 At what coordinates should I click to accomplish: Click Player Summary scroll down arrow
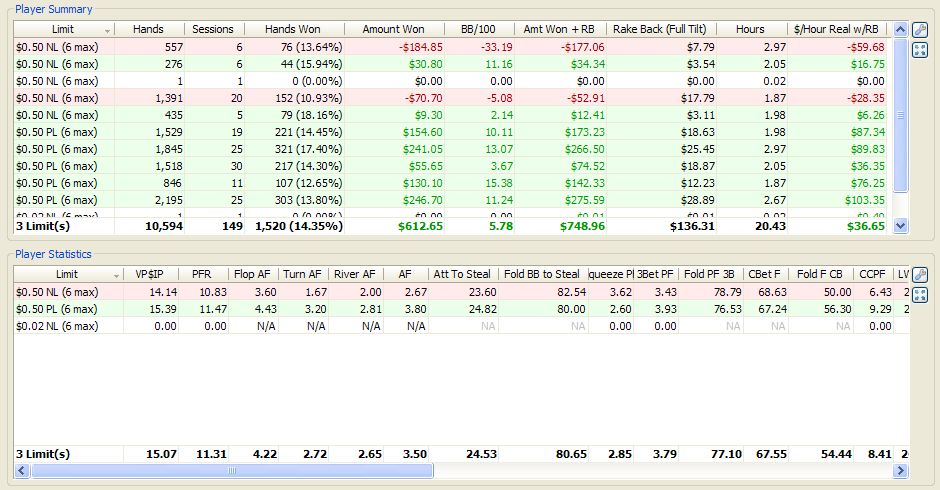[x=900, y=227]
